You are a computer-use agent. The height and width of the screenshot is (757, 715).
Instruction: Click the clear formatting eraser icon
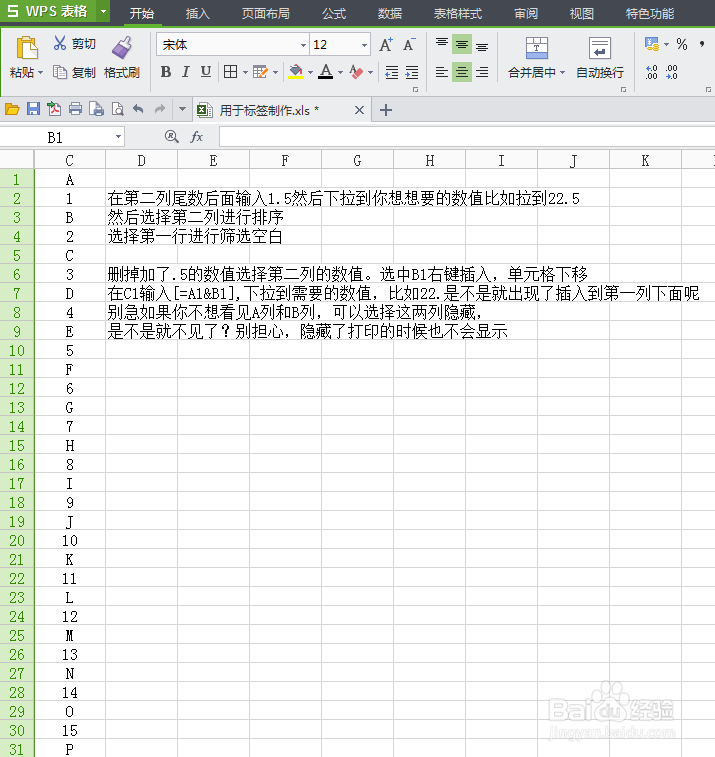click(356, 72)
